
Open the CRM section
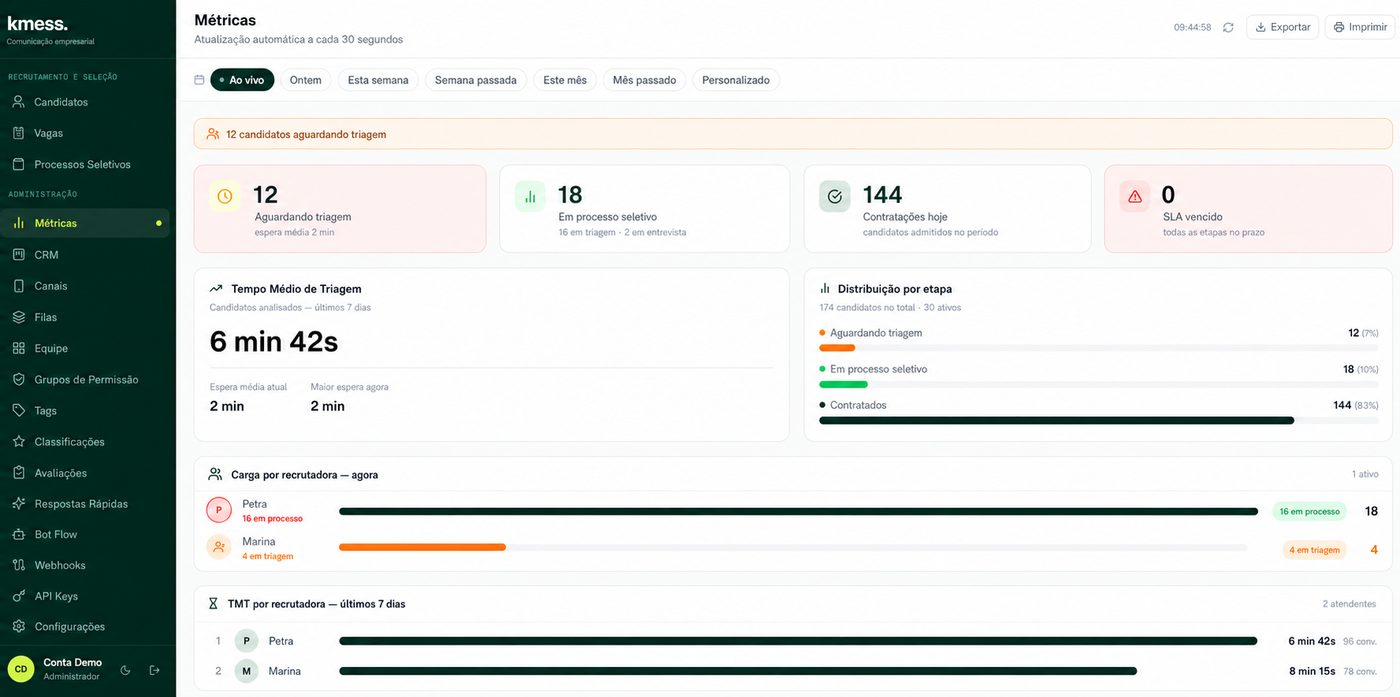point(86,255)
